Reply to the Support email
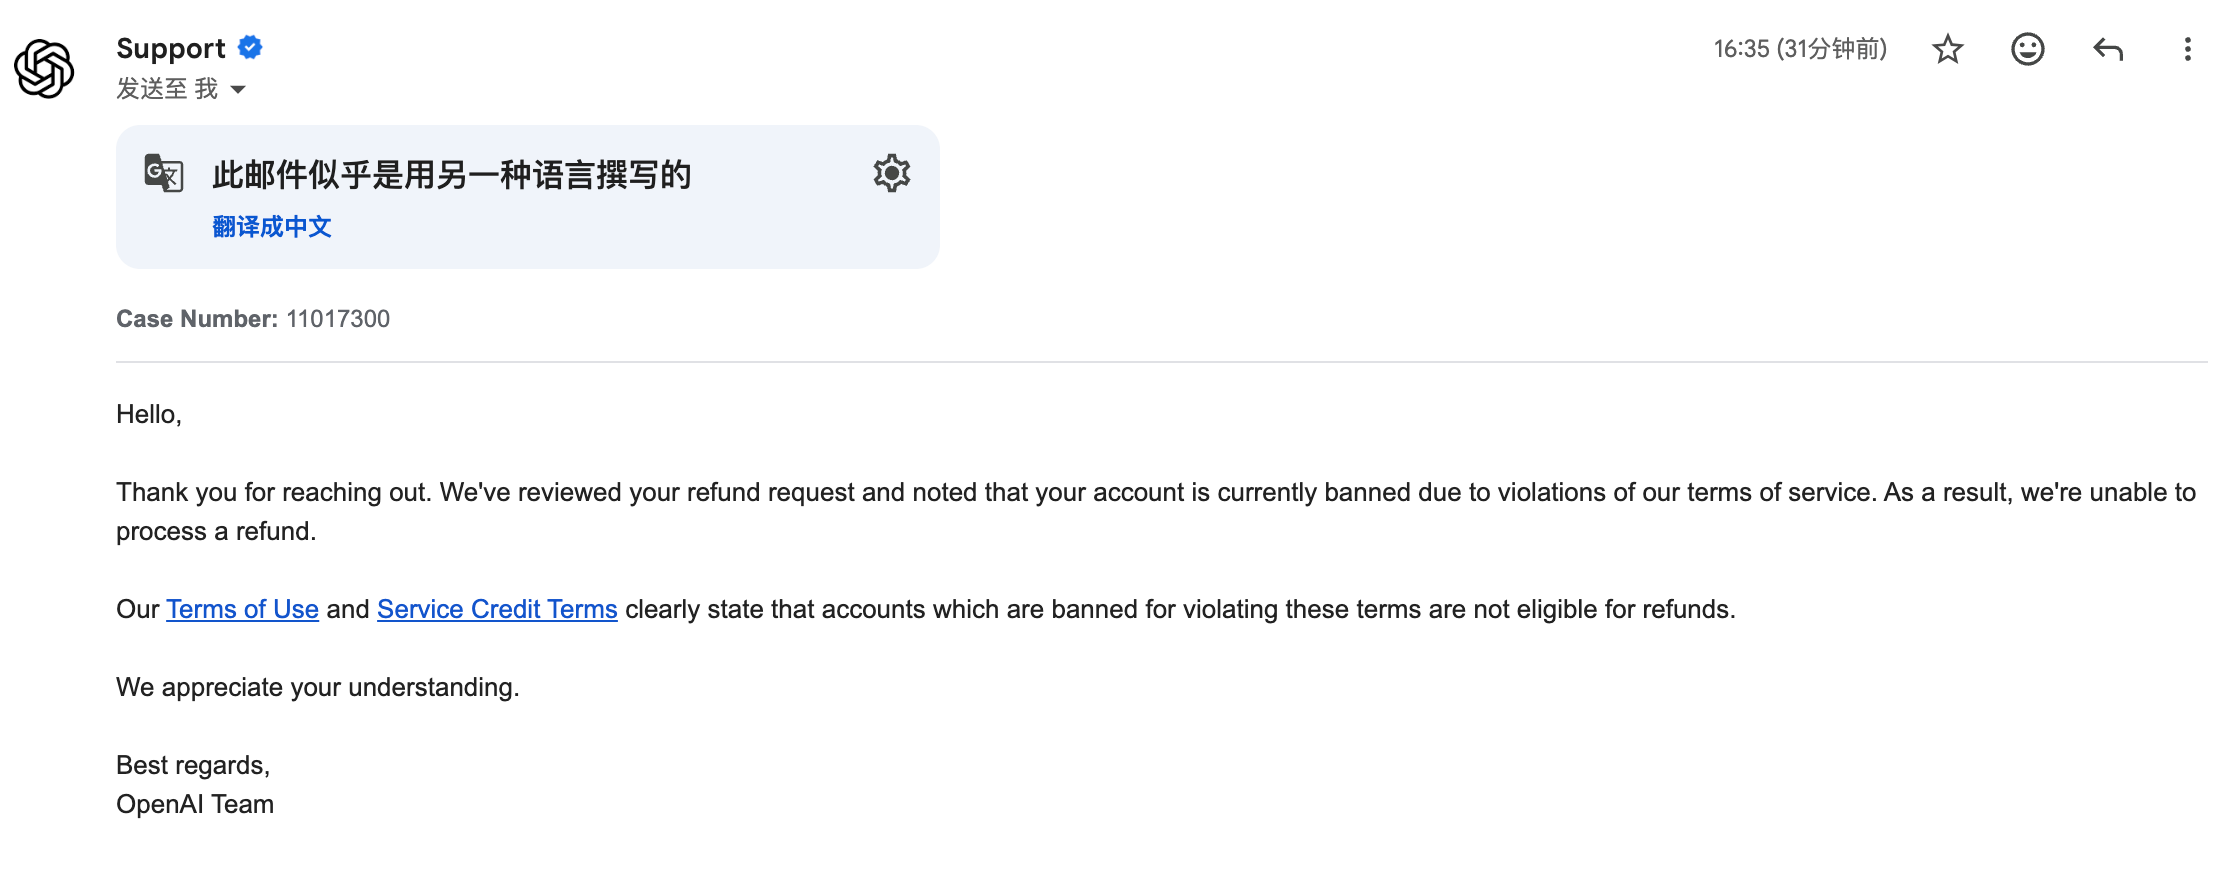 [2107, 49]
